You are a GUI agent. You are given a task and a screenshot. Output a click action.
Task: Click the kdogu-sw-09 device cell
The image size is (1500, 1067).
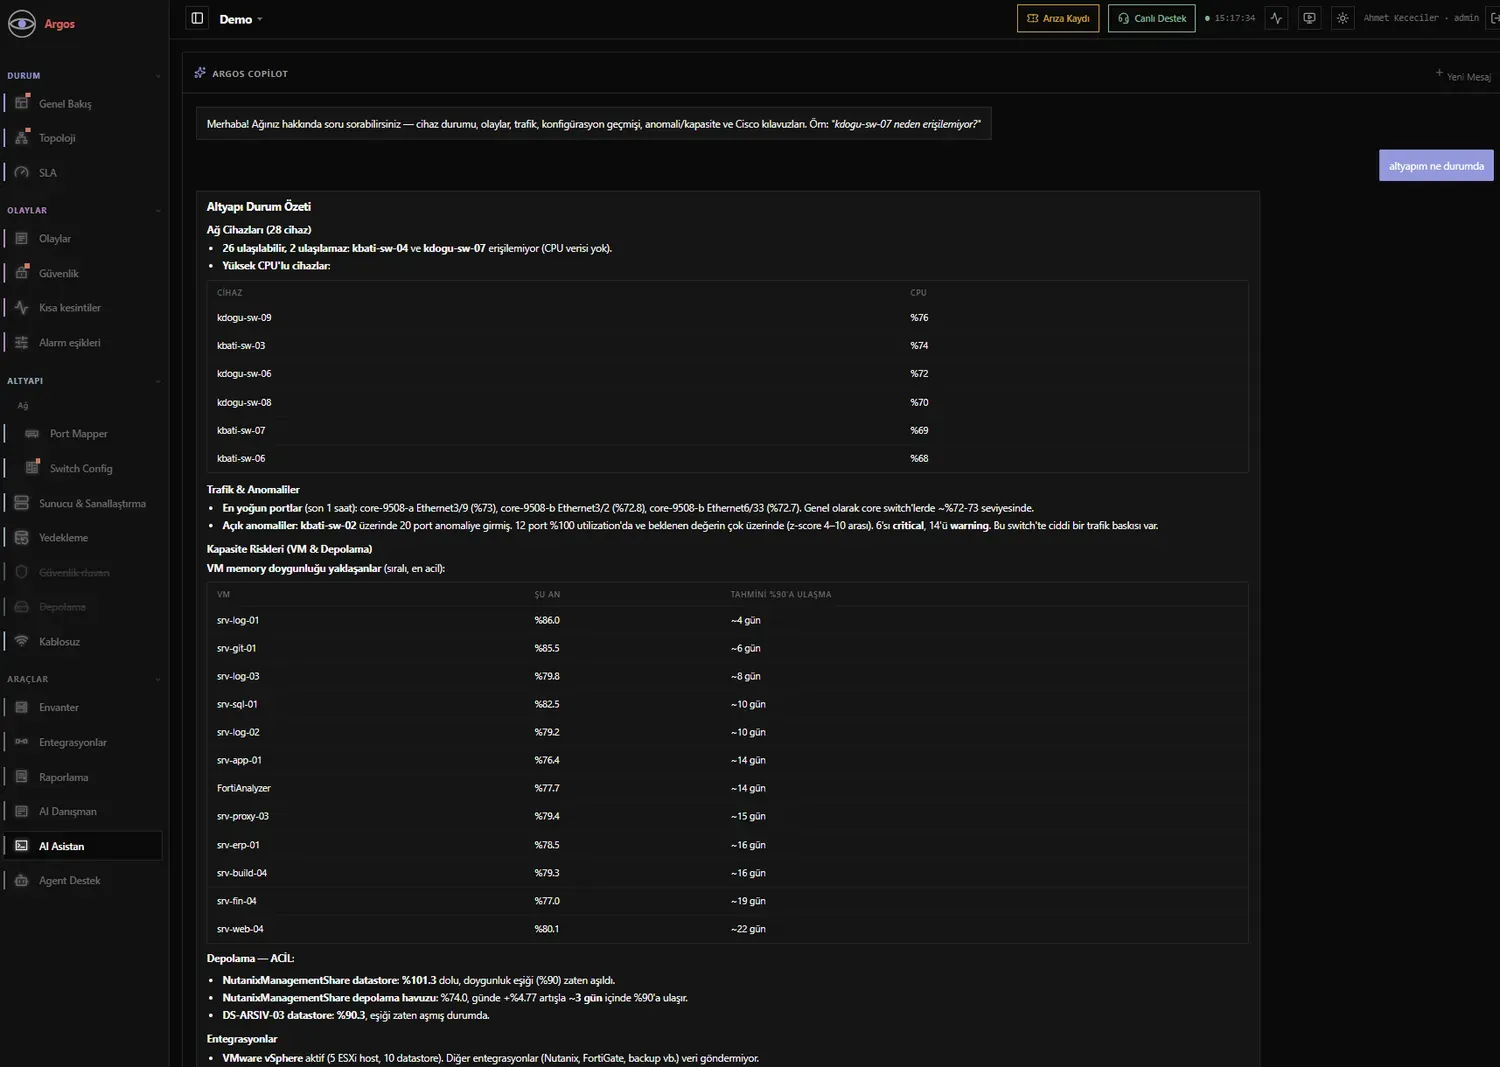(x=244, y=317)
